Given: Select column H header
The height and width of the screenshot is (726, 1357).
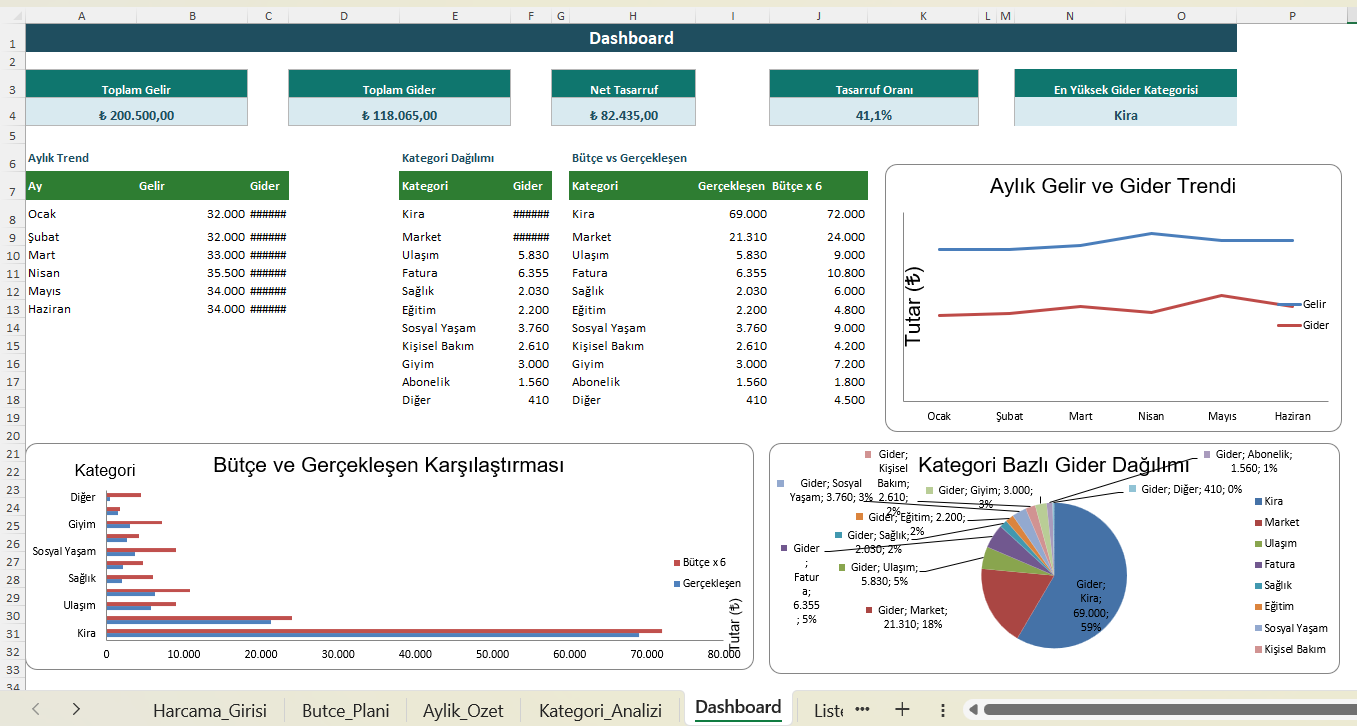Looking at the screenshot, I should tap(633, 15).
